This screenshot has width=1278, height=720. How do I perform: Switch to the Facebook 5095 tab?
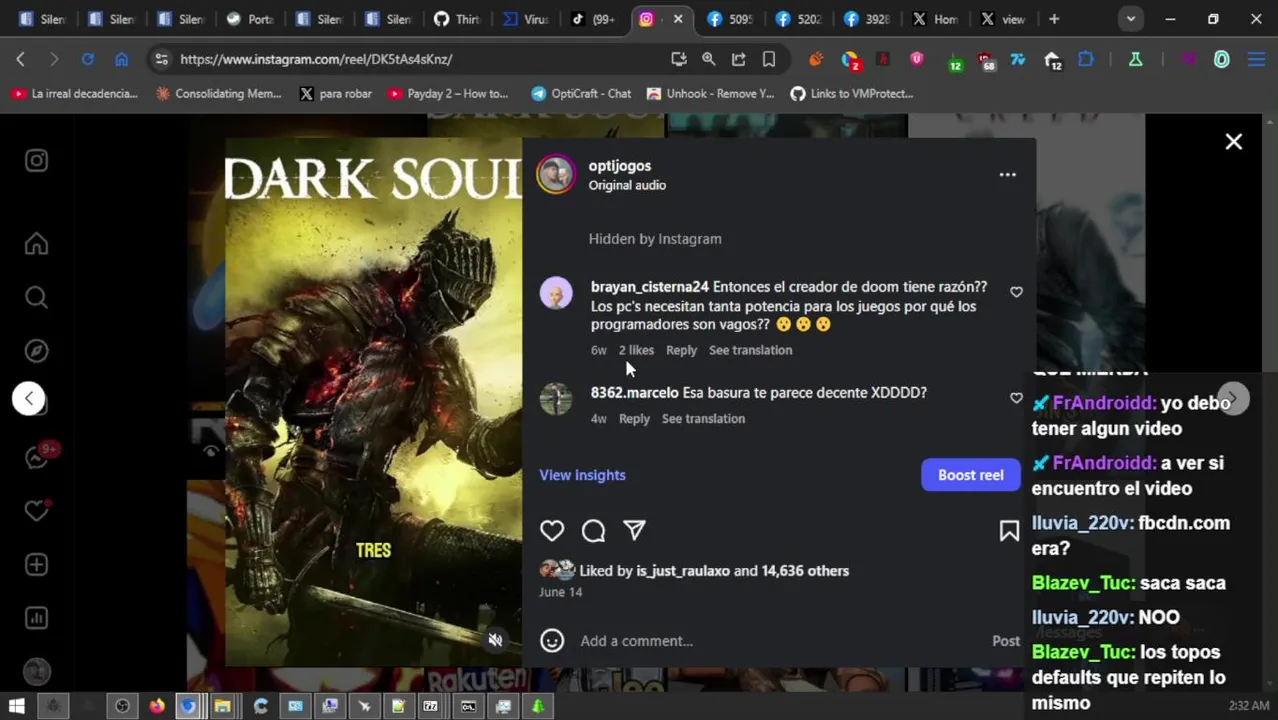729,19
